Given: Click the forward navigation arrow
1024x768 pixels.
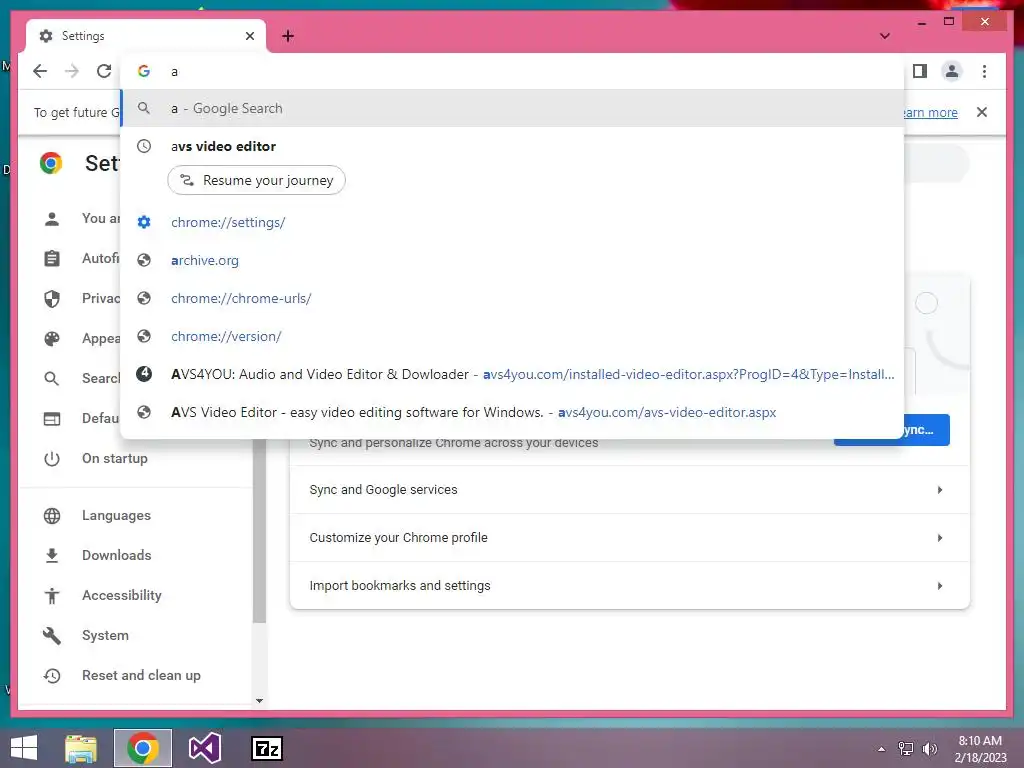Looking at the screenshot, I should 72,71.
